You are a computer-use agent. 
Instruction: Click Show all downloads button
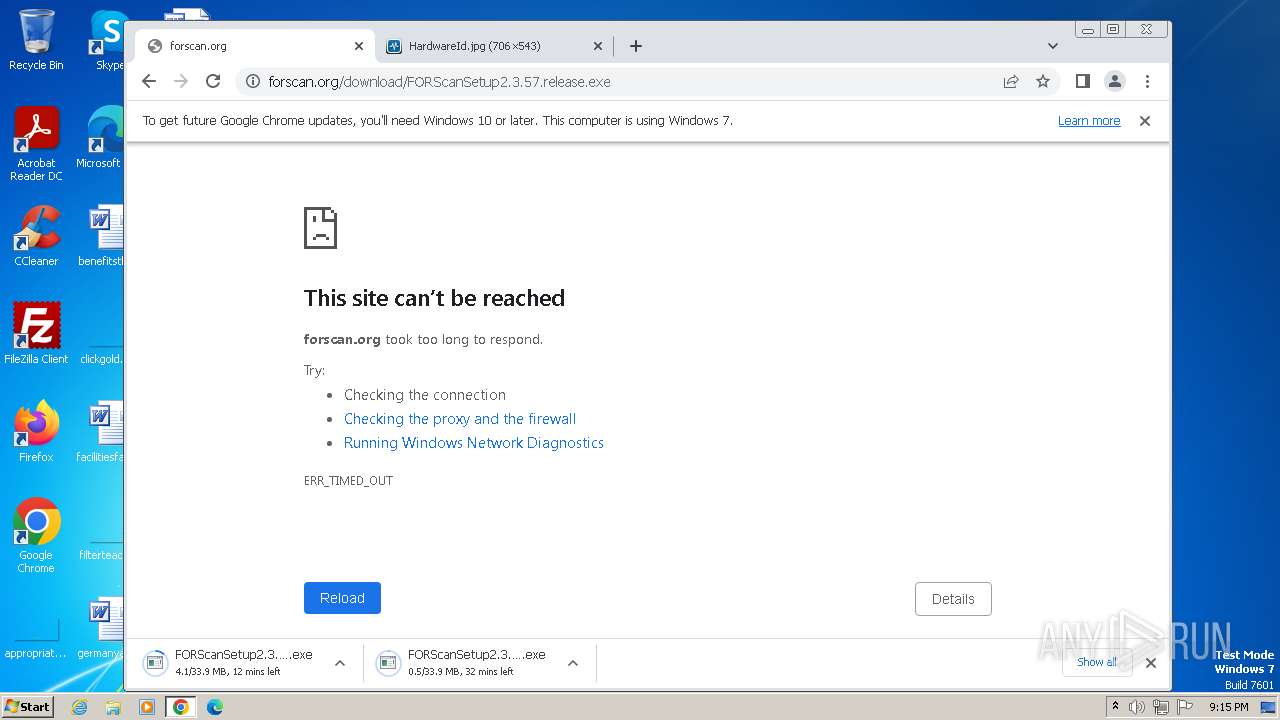[1097, 662]
